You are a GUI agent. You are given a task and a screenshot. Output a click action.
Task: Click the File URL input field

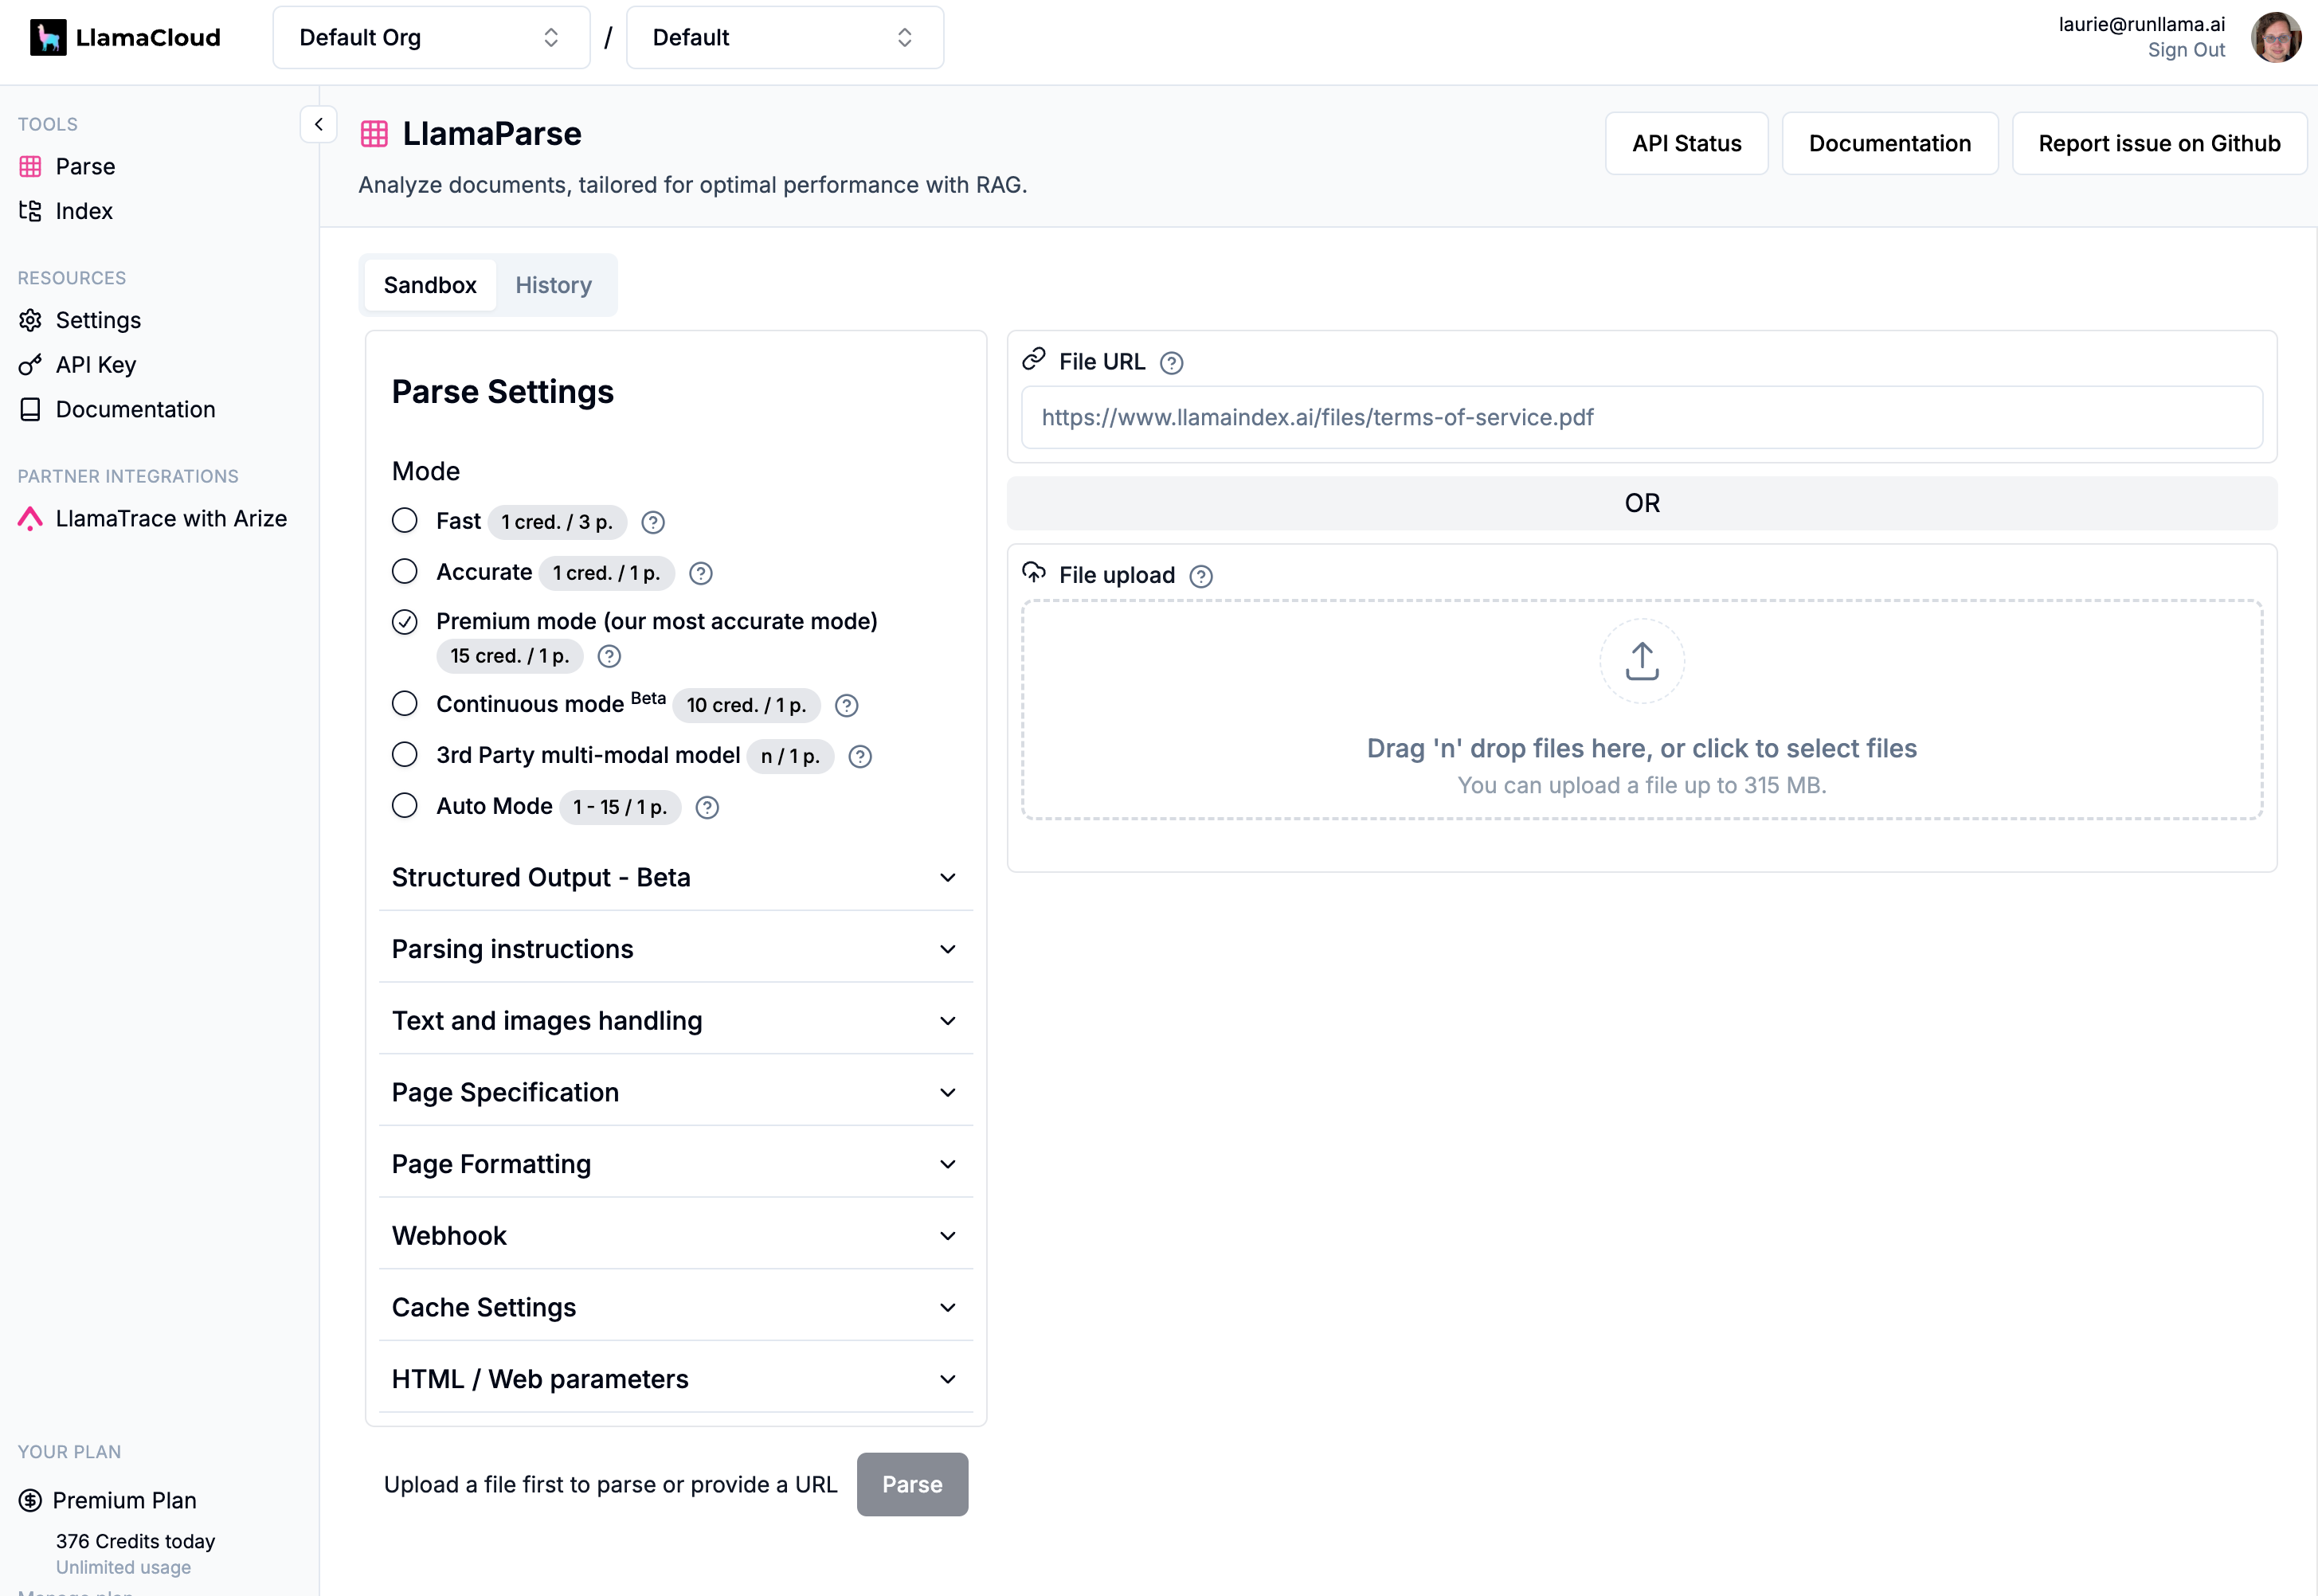(1641, 417)
